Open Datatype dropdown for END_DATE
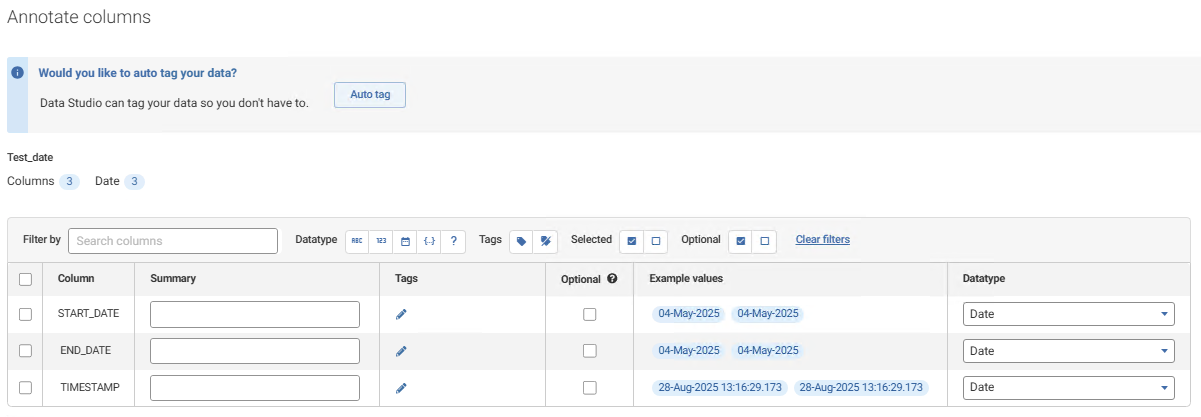Viewport: 1201px width, 417px height. (1068, 351)
